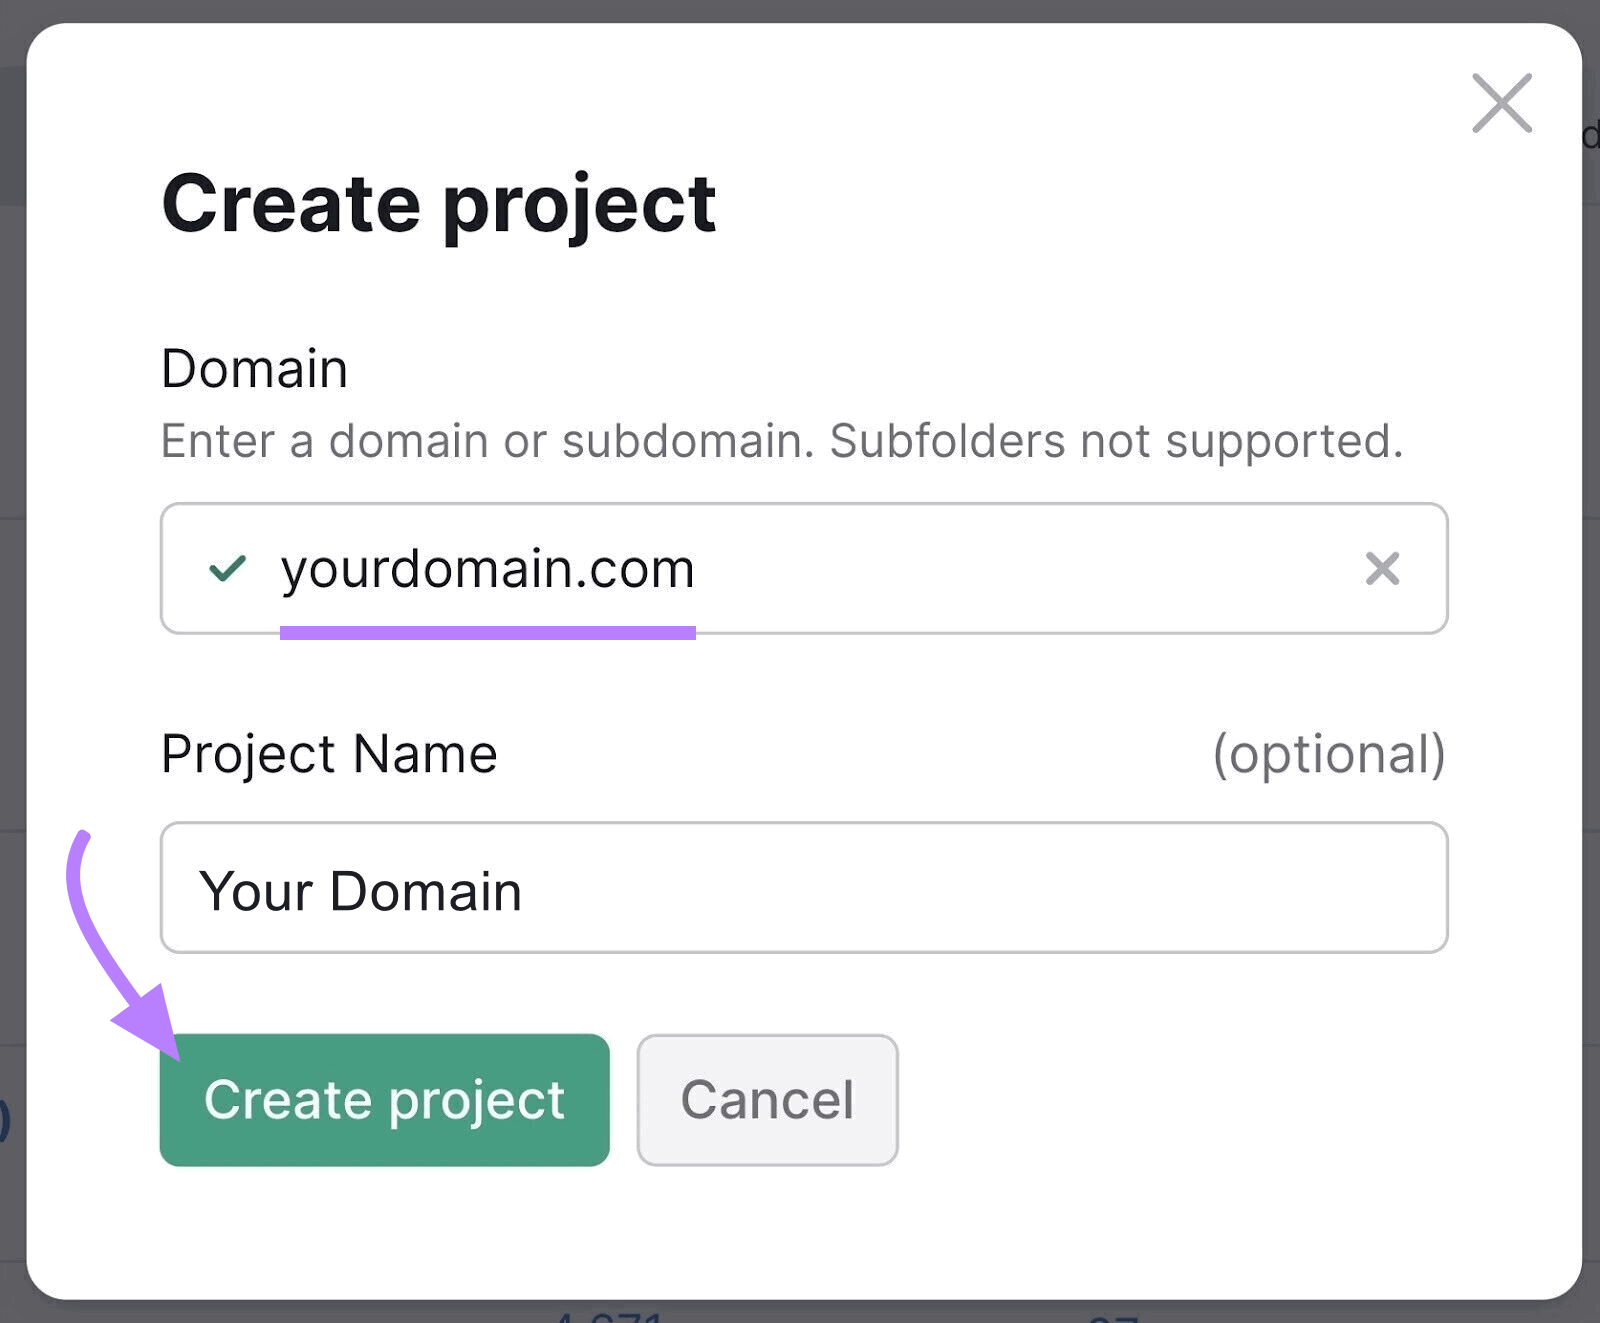Click the Project Name label
The image size is (1600, 1323).
click(329, 753)
